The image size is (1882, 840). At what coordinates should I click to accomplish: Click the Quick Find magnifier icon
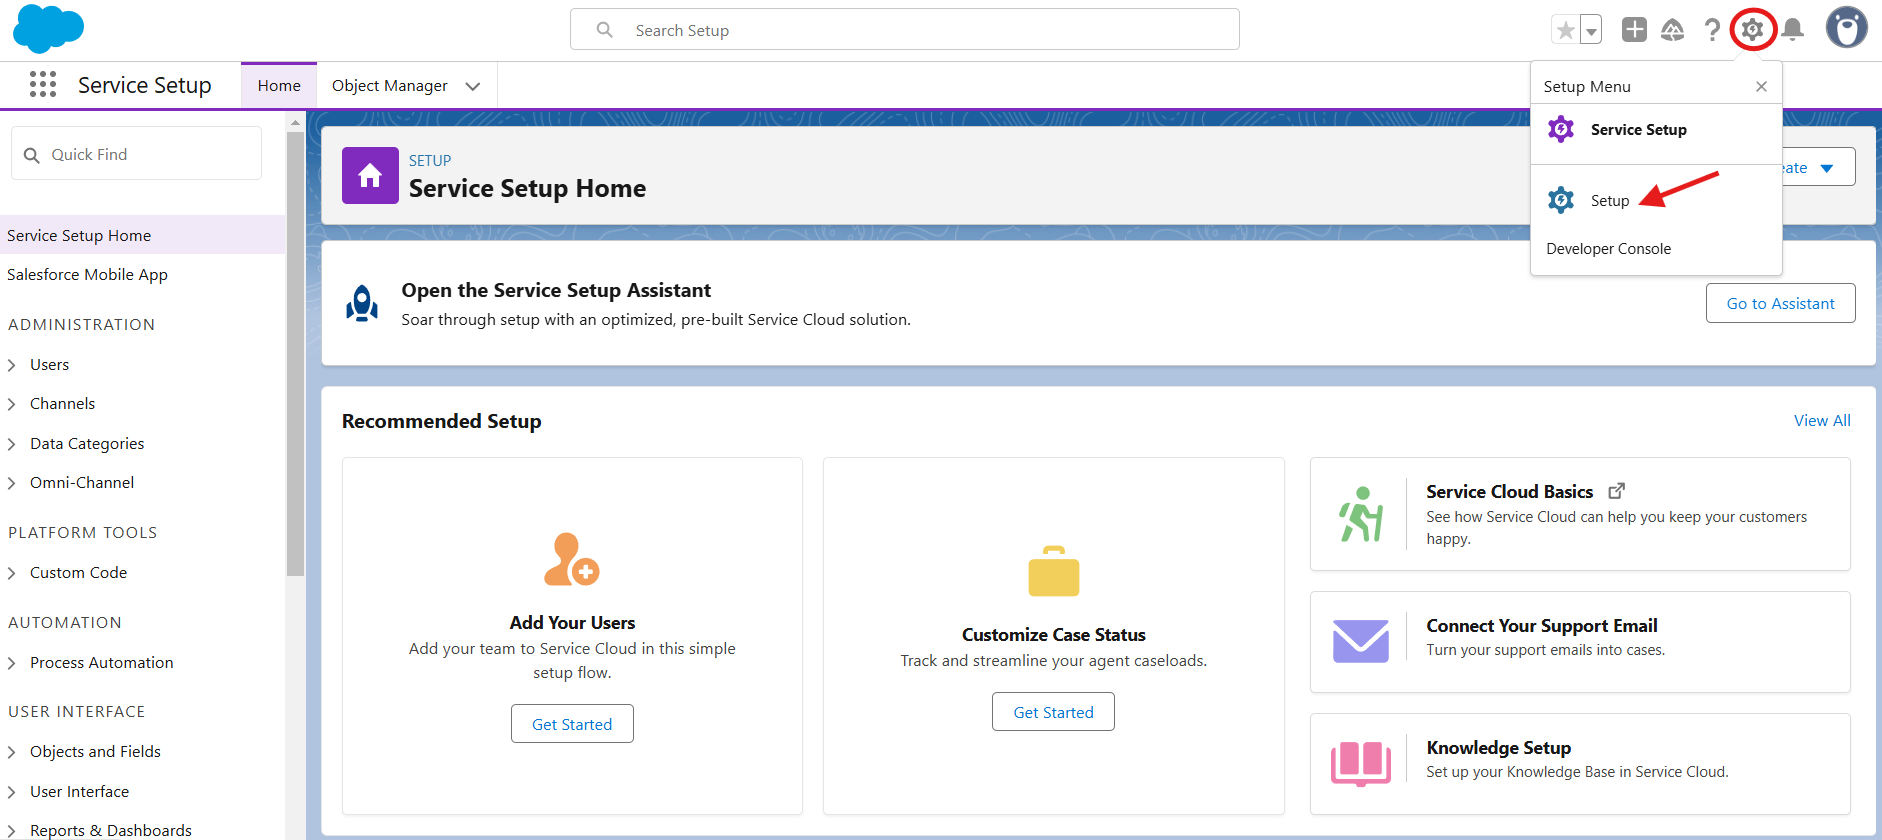[x=32, y=155]
